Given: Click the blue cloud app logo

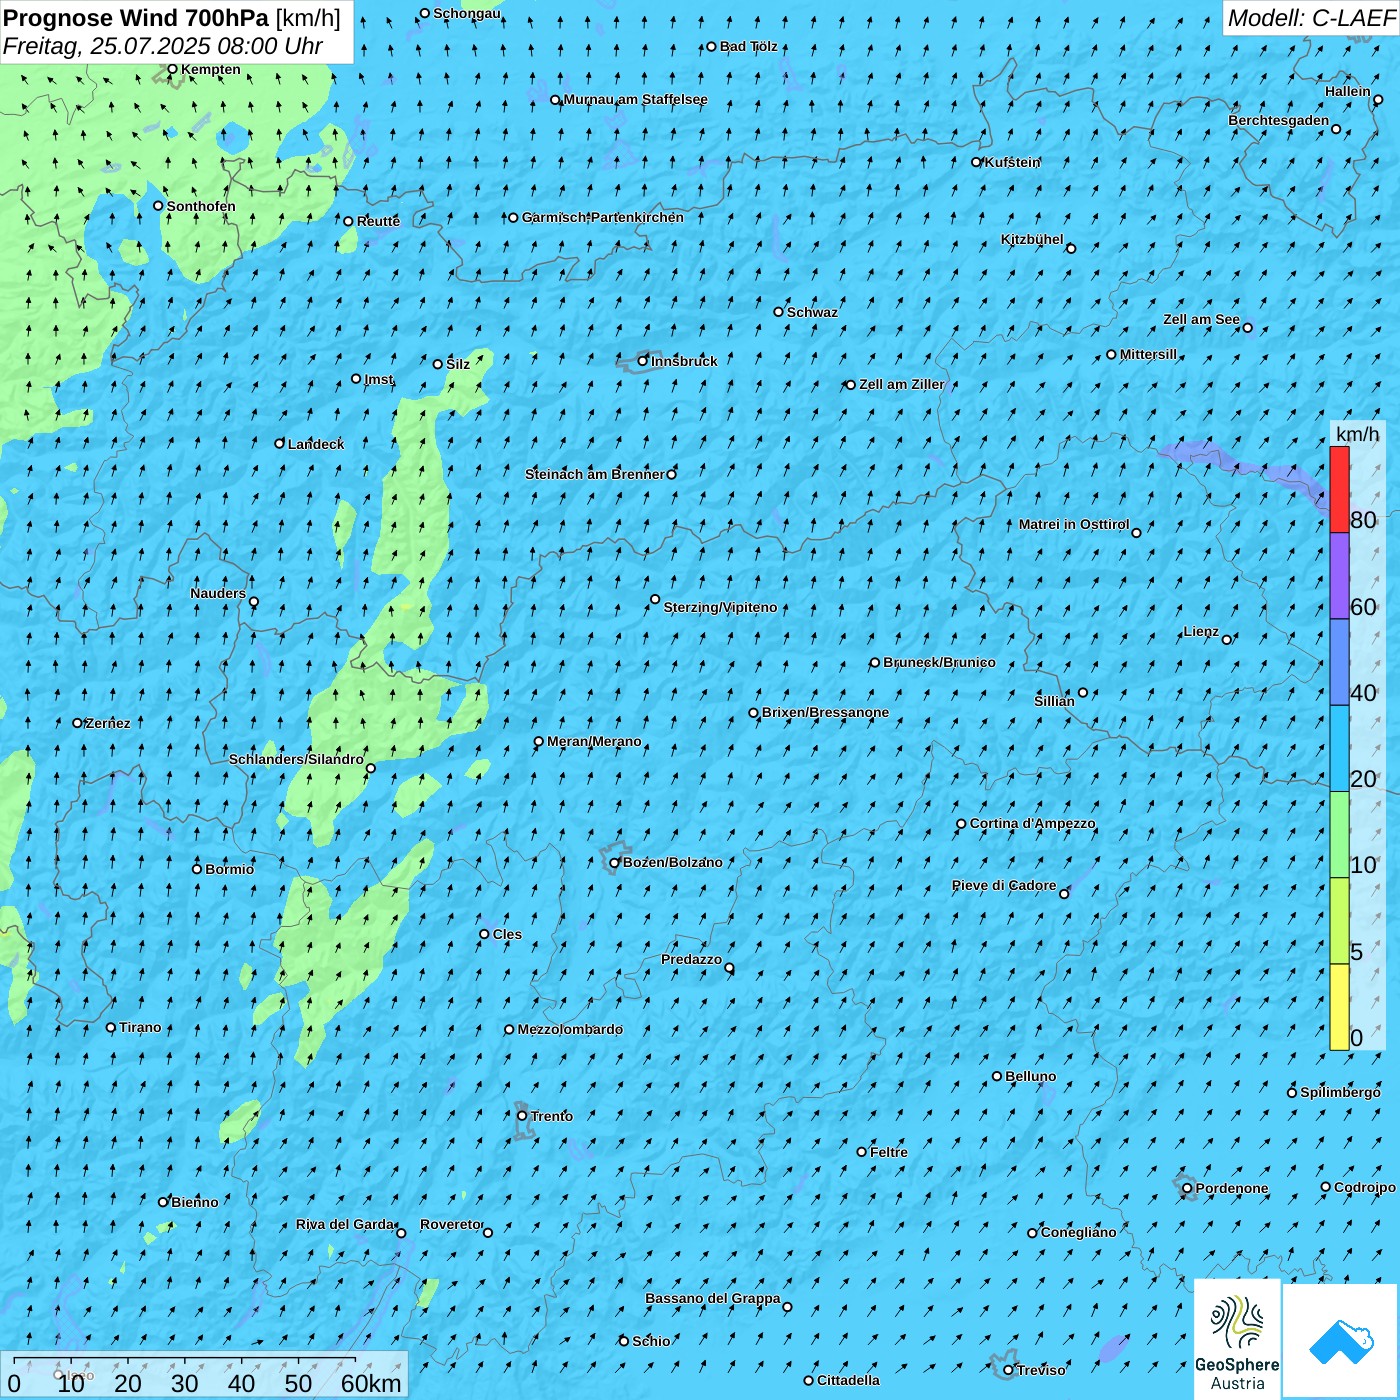Looking at the screenshot, I should tap(1340, 1341).
